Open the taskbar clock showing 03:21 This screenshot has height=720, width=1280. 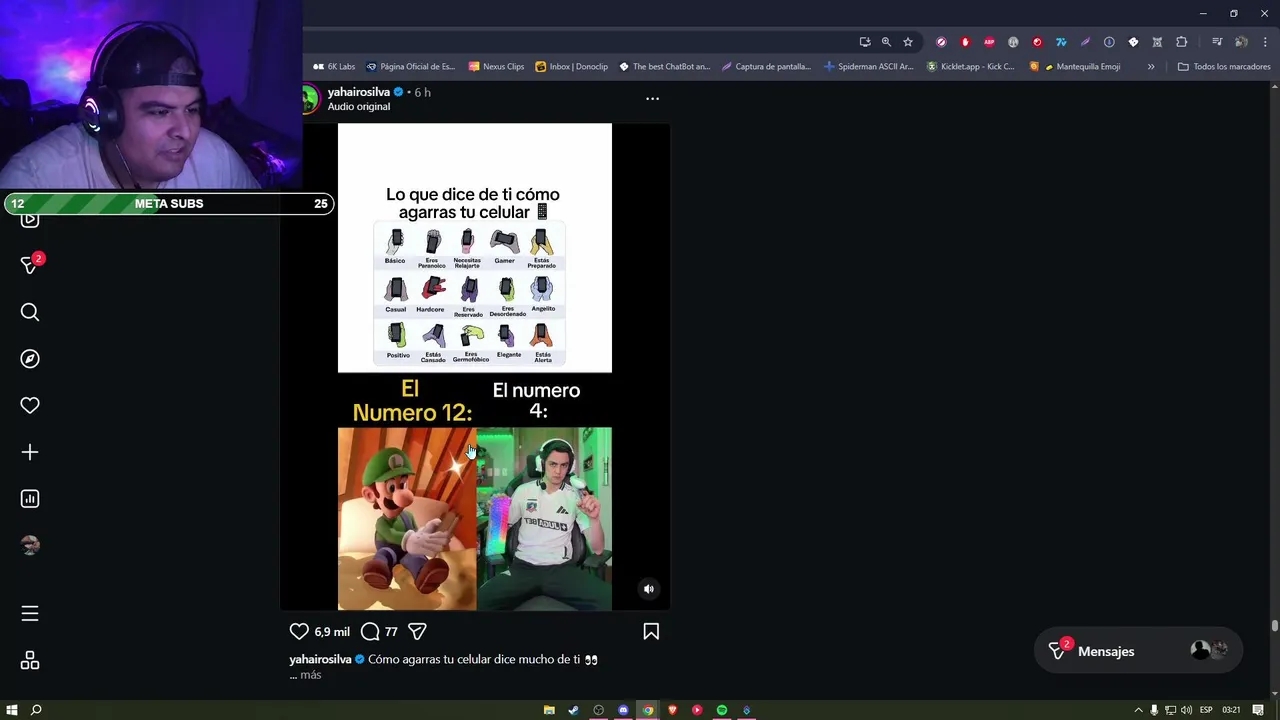(x=1231, y=710)
